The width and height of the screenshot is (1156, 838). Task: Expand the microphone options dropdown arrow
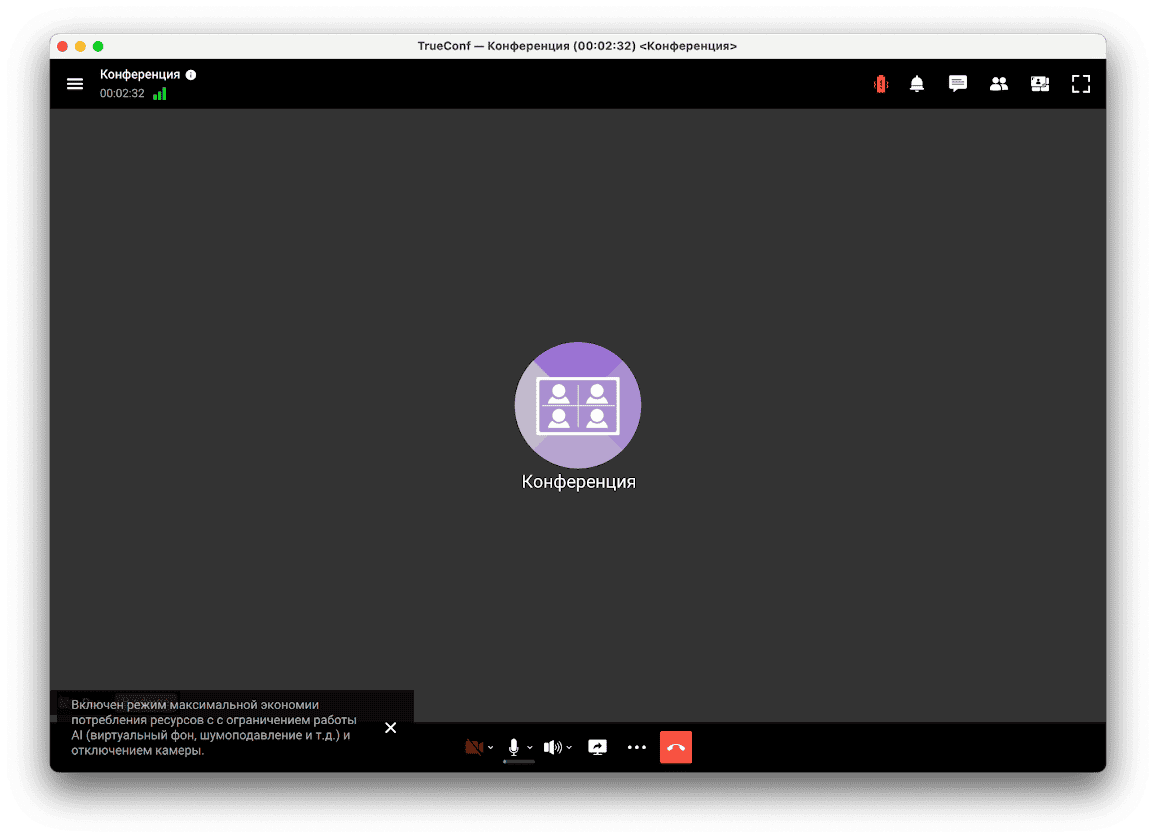click(530, 748)
